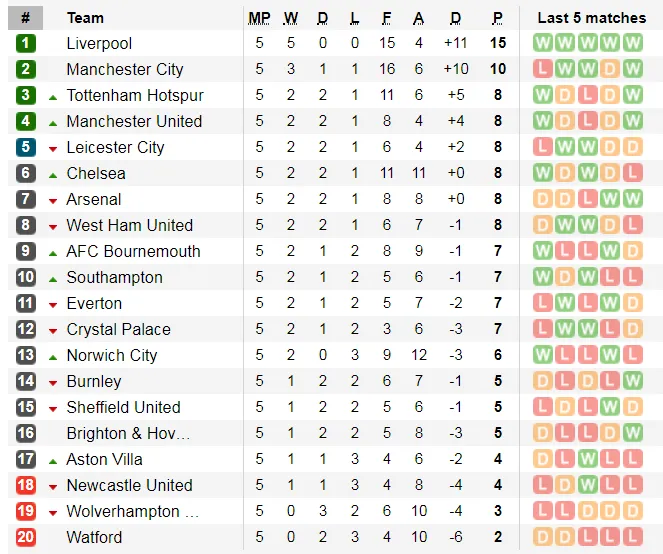Click Brighton & Hov's position 16 badge

tap(25, 433)
